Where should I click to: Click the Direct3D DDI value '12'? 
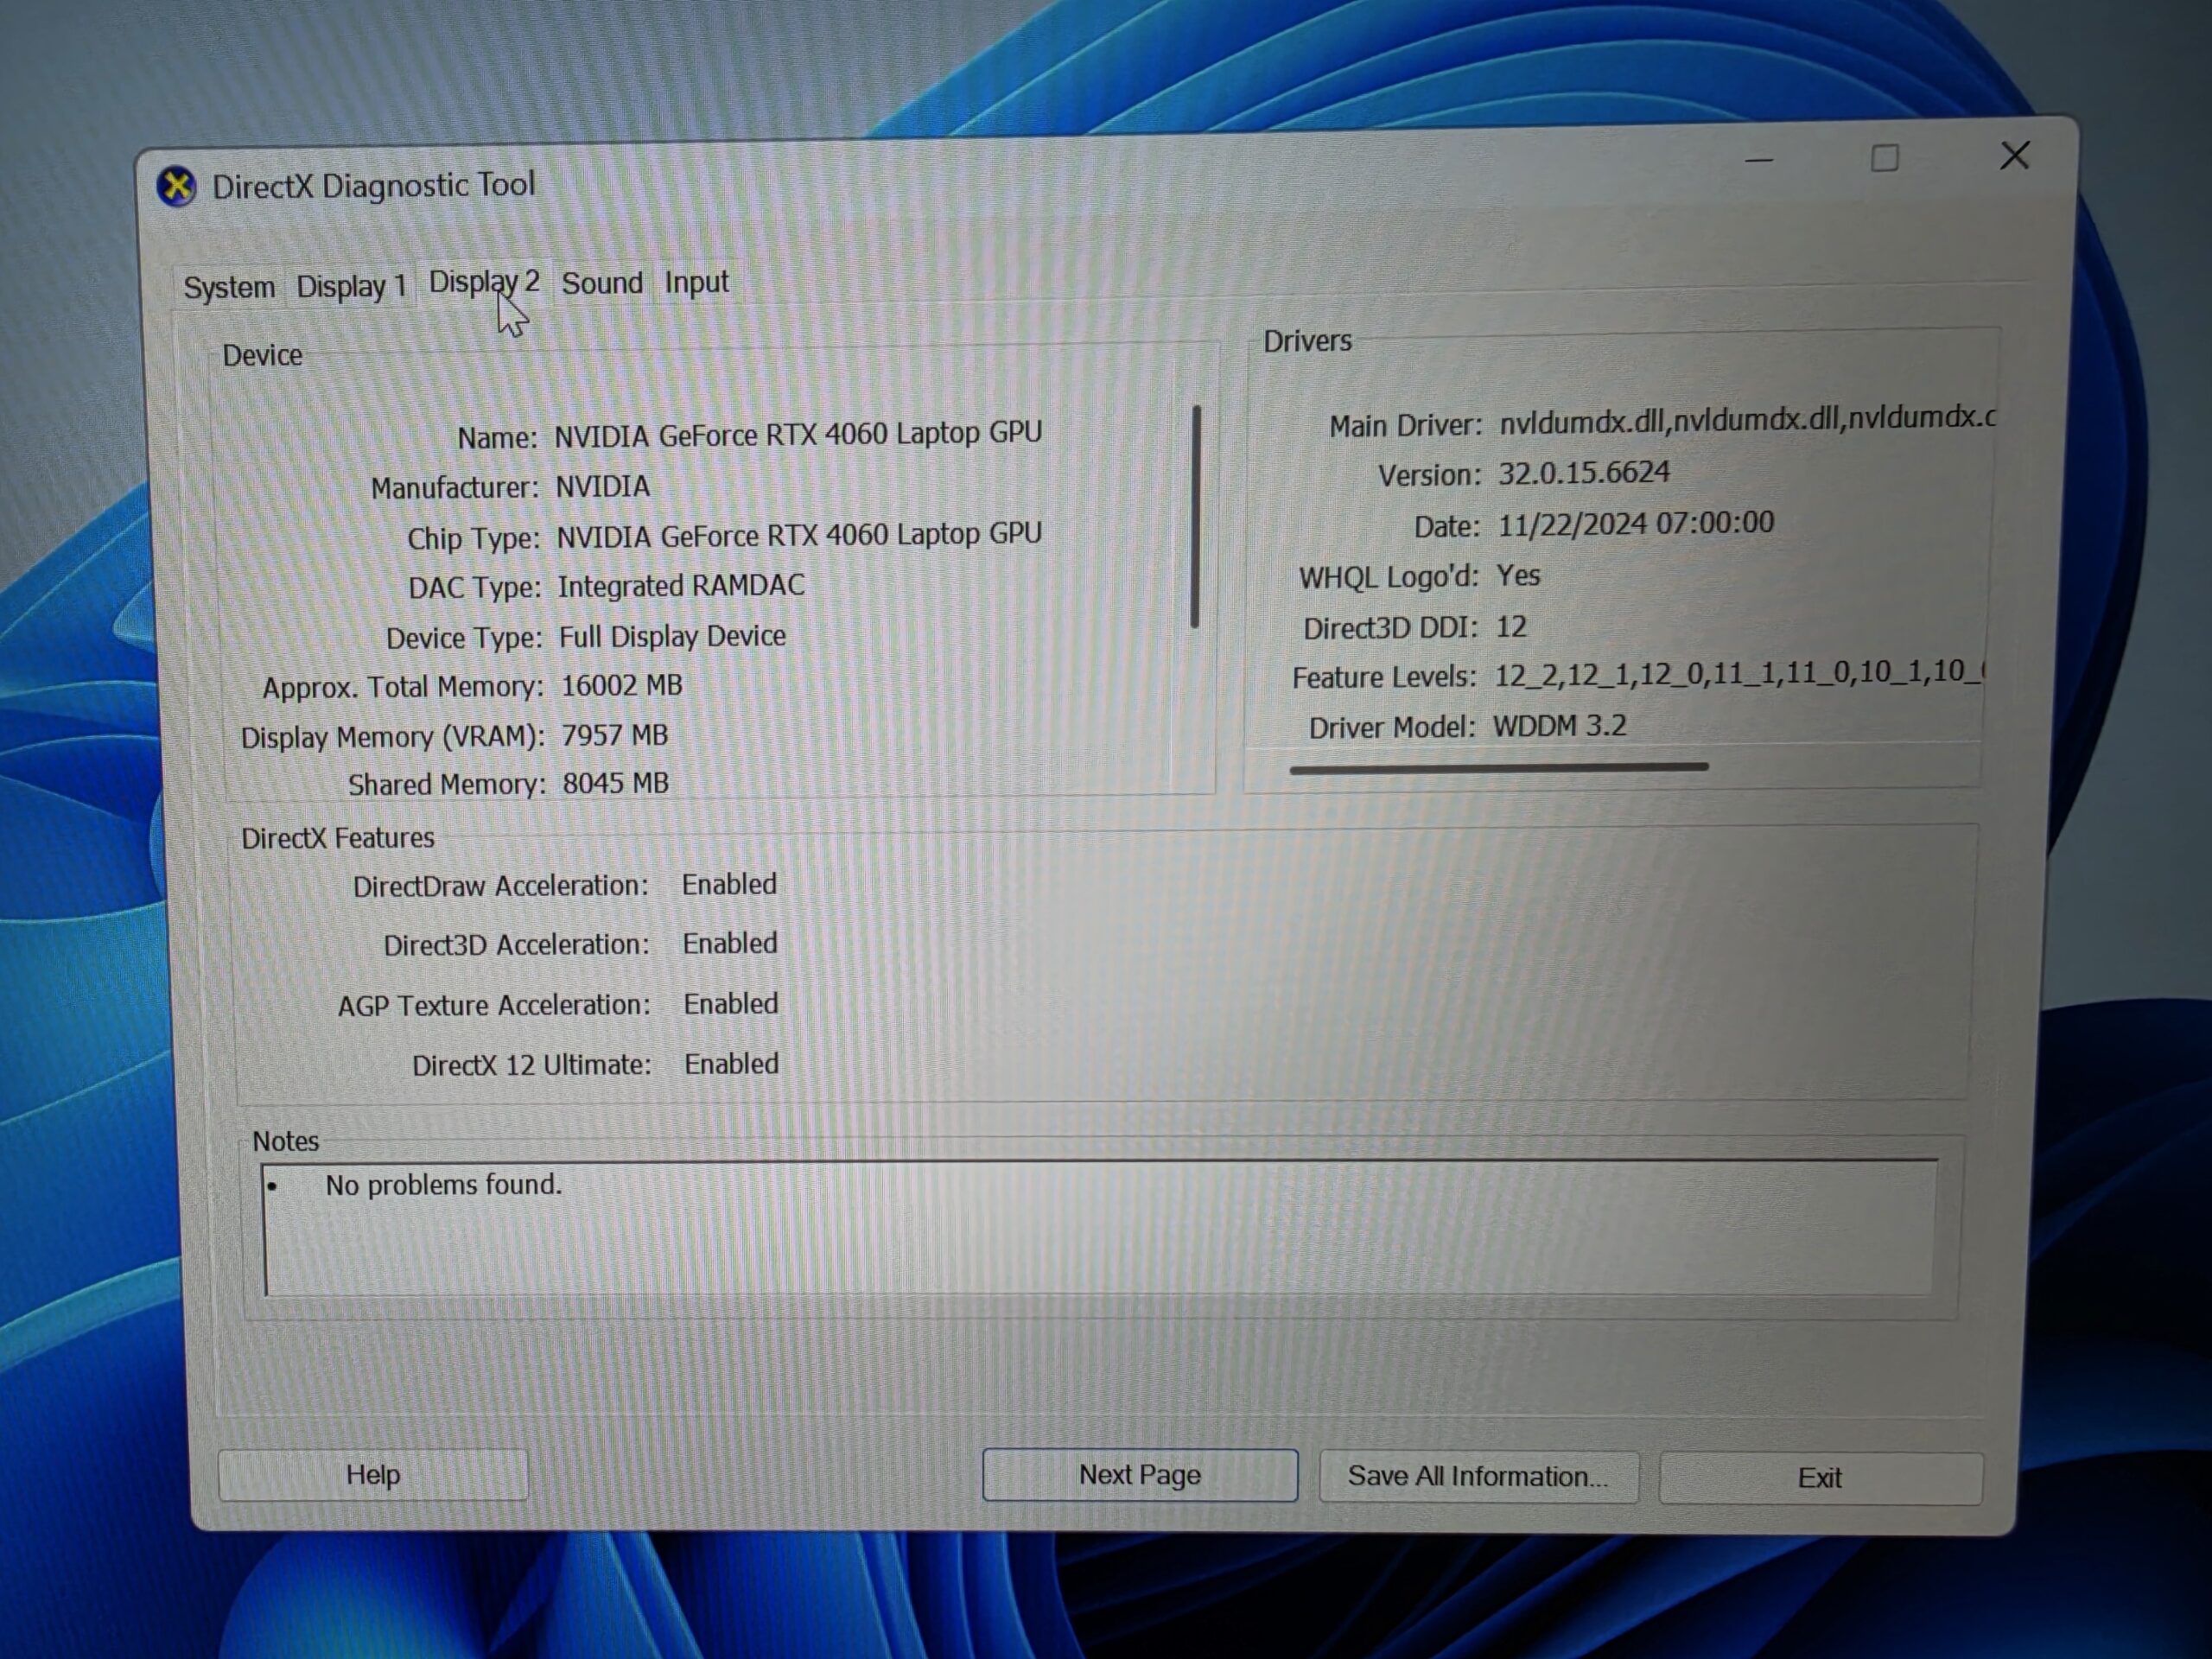tap(1511, 627)
